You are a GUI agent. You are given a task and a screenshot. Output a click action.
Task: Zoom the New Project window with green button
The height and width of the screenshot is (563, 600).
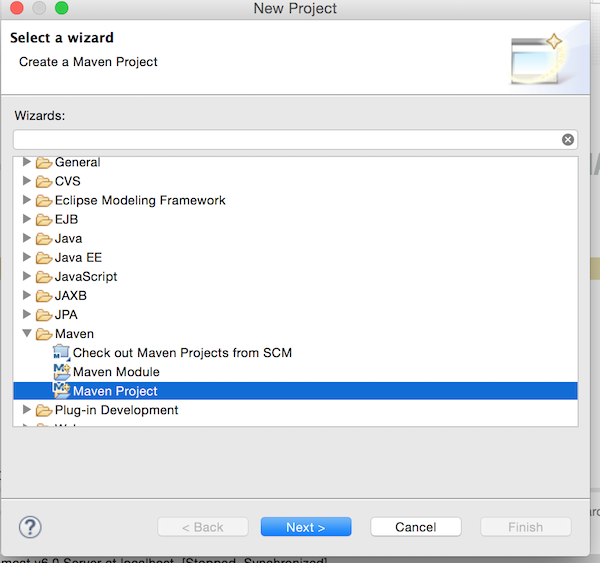coord(62,8)
